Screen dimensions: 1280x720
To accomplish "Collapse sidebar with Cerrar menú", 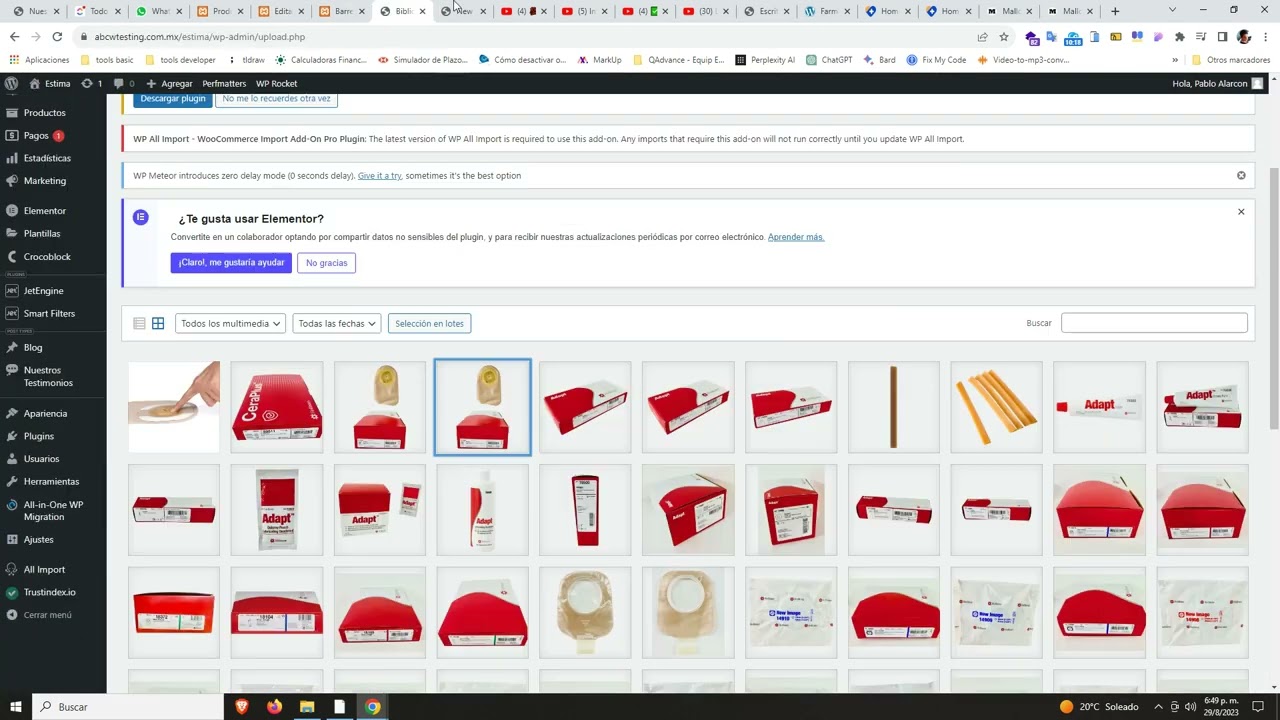I will 47,615.
